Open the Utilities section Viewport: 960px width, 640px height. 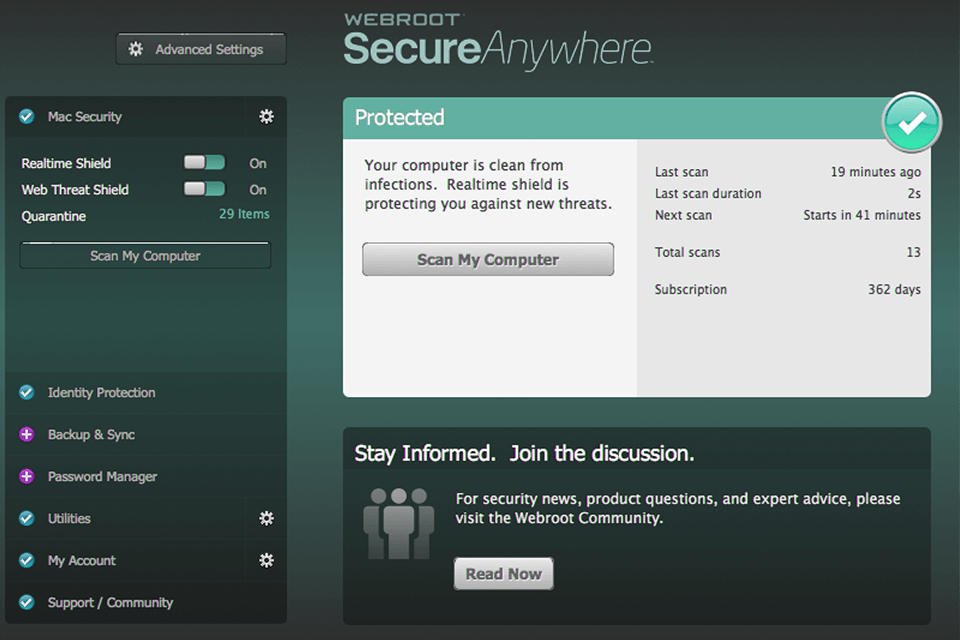click(x=69, y=519)
